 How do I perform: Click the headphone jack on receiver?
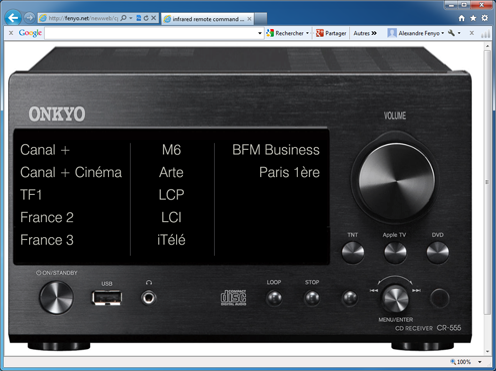click(148, 297)
